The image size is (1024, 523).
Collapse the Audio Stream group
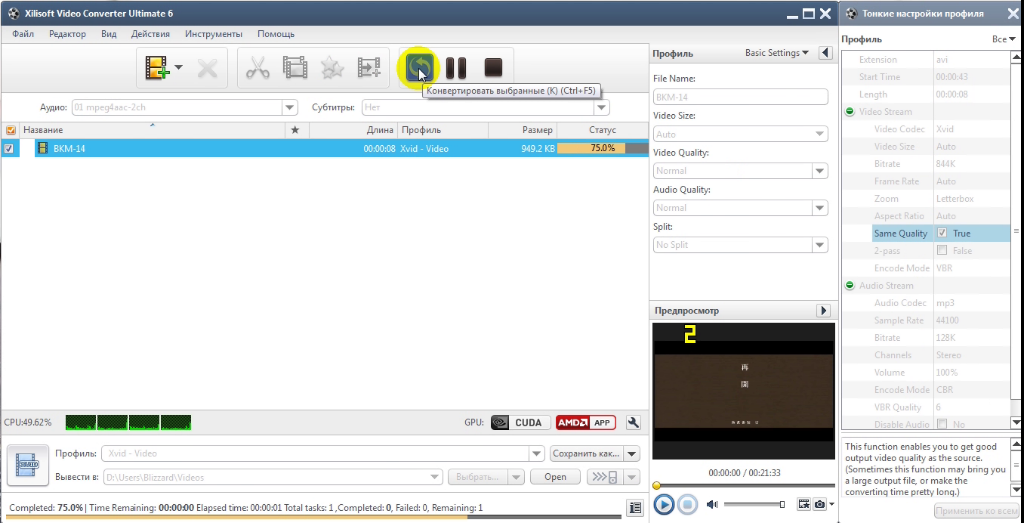click(850, 285)
